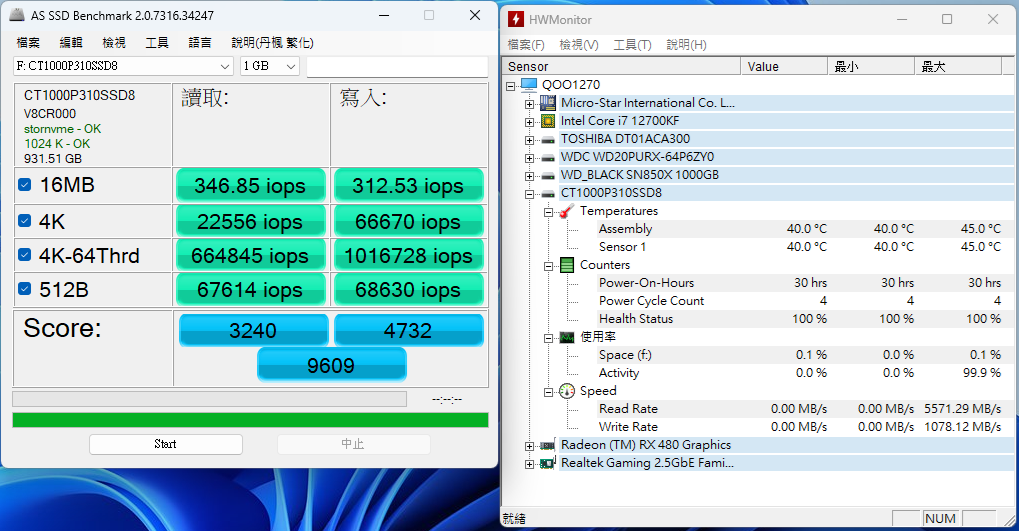Image resolution: width=1019 pixels, height=531 pixels.
Task: Click the grey progress bar above the green bar
Action: coord(209,399)
